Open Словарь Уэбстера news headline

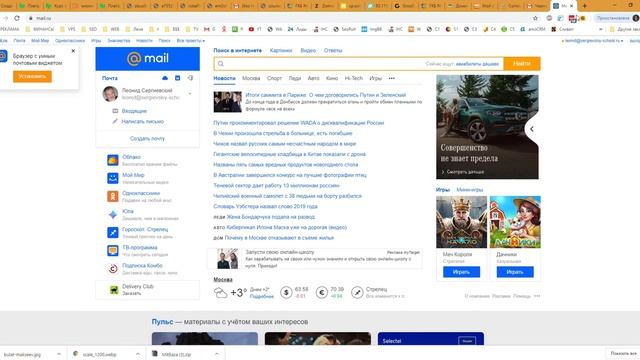coord(265,206)
